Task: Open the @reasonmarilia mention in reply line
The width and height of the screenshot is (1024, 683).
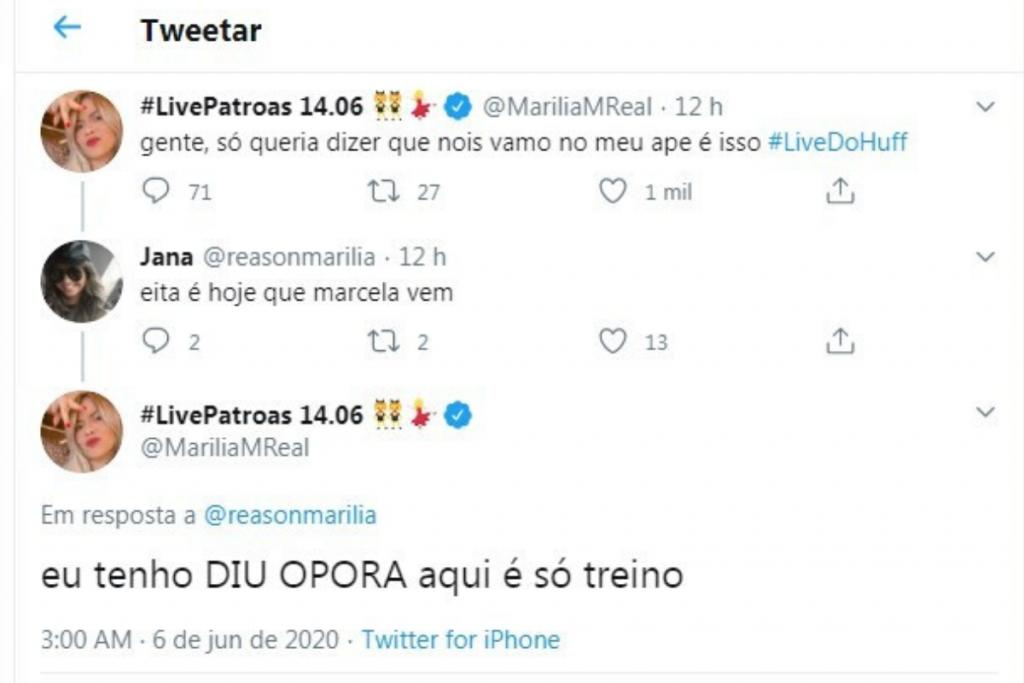Action: coord(290,516)
